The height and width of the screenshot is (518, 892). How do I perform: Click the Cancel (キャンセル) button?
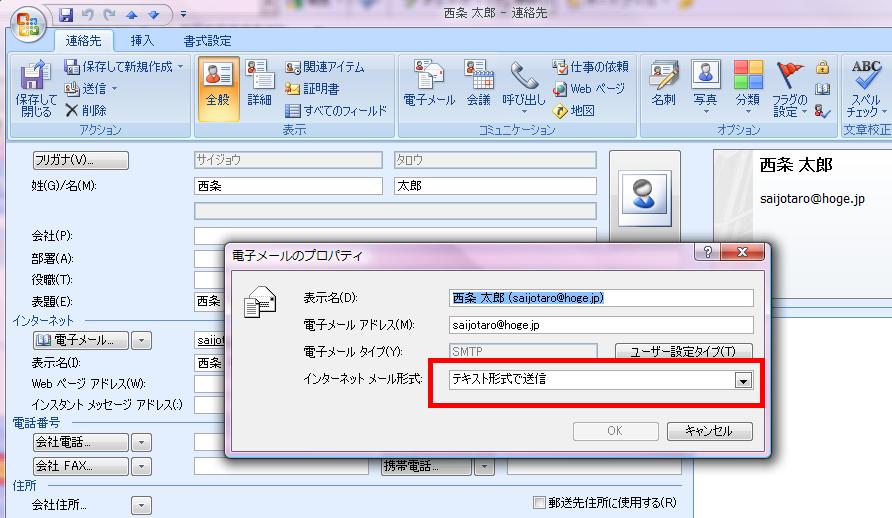tap(709, 431)
